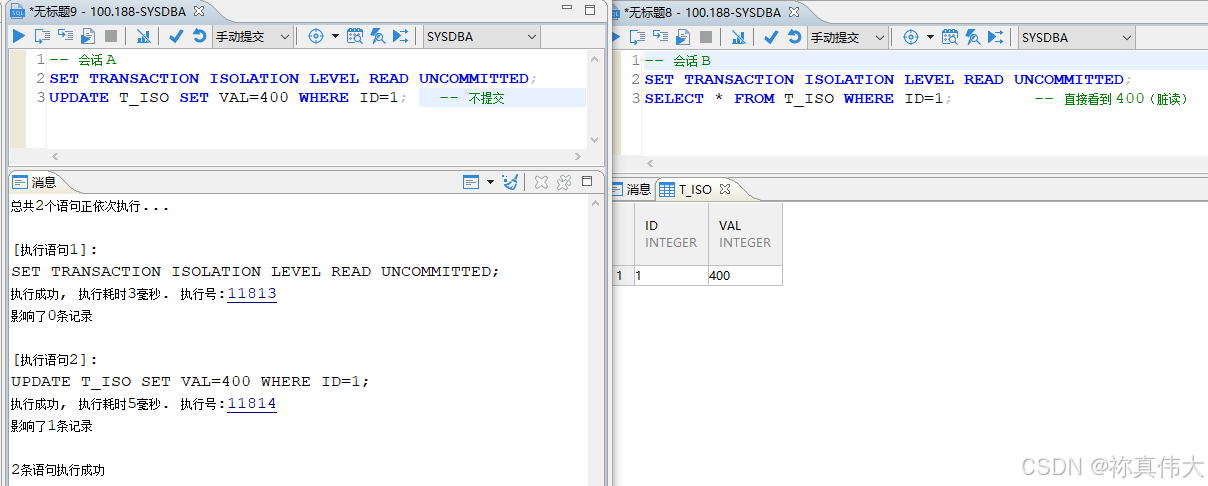The width and height of the screenshot is (1208, 486).
Task: Clear messages with the broom icon
Action: [510, 182]
